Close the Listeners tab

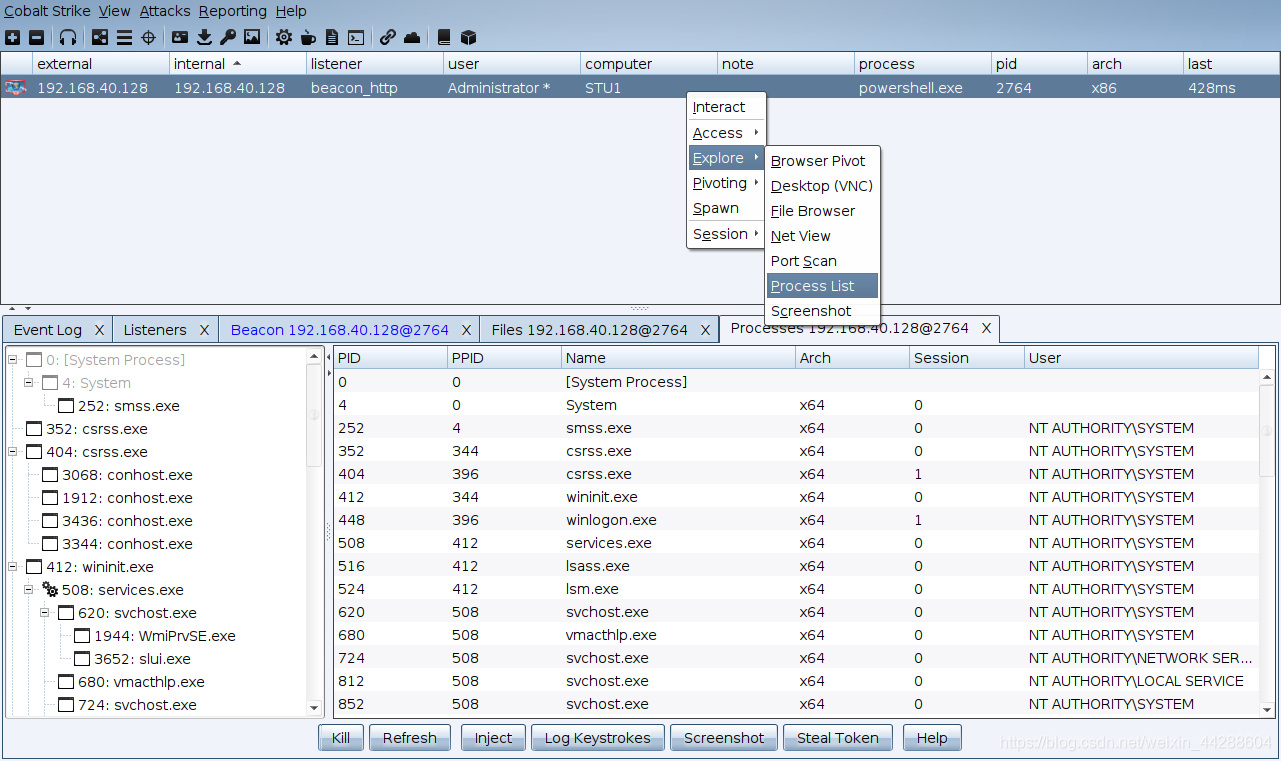(204, 330)
